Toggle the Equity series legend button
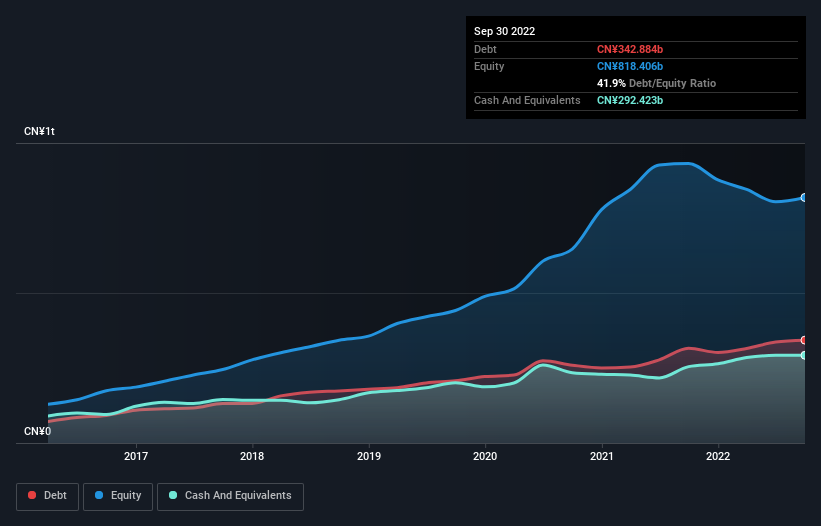 pyautogui.click(x=118, y=496)
